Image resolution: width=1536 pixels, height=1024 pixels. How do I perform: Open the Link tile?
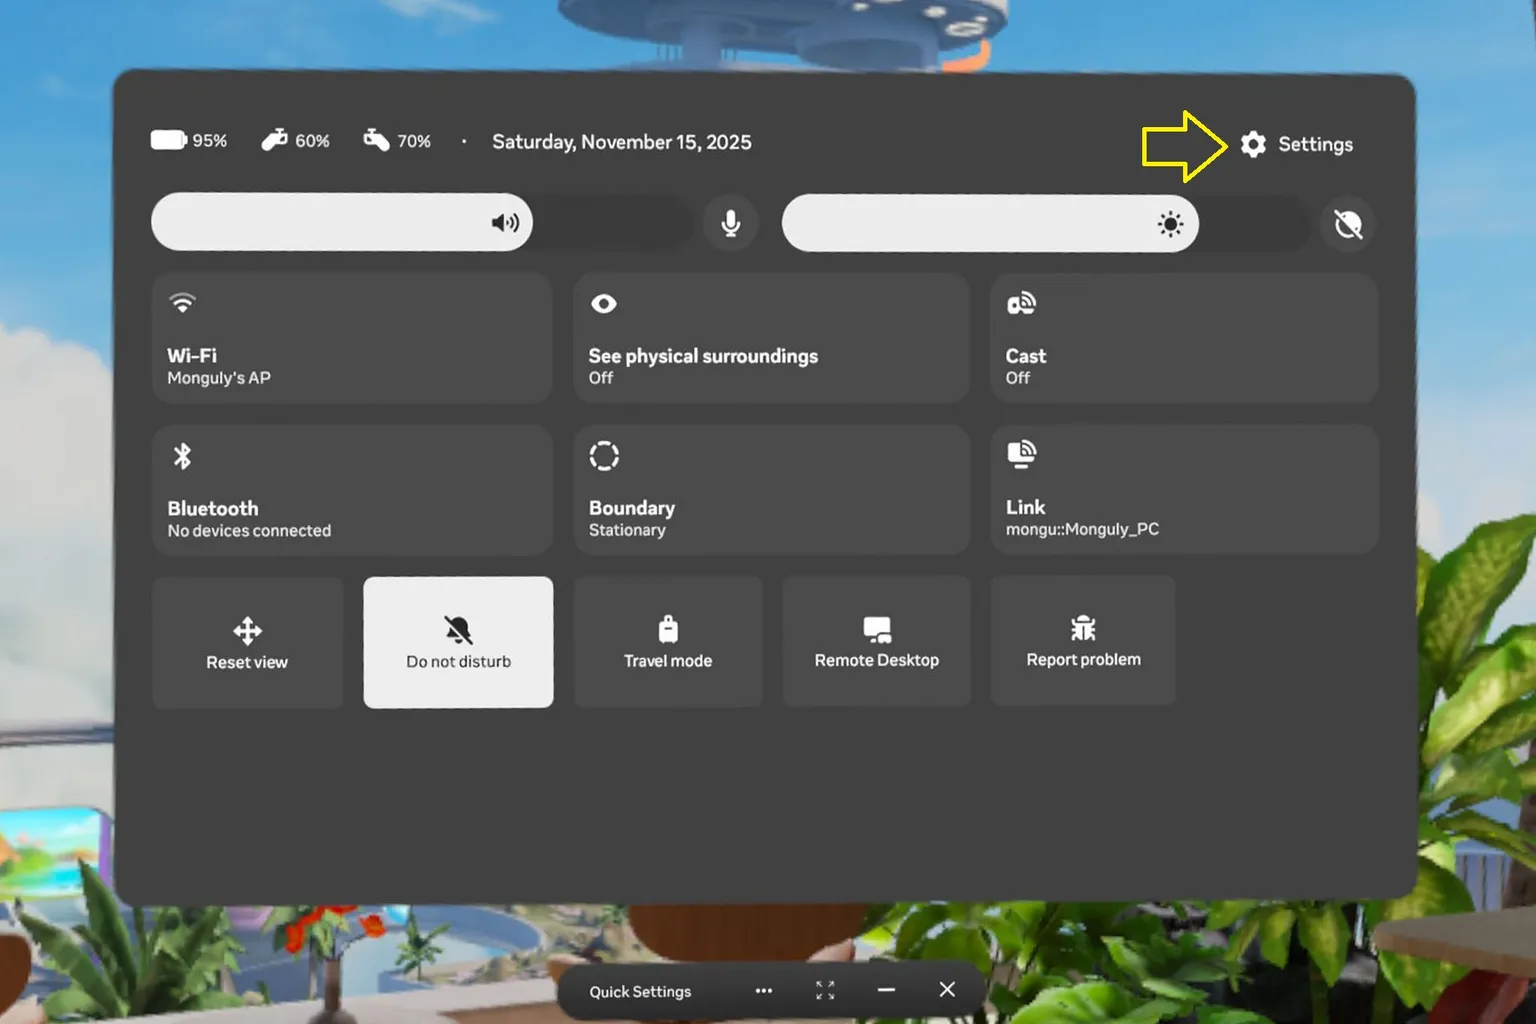pyautogui.click(x=1184, y=490)
